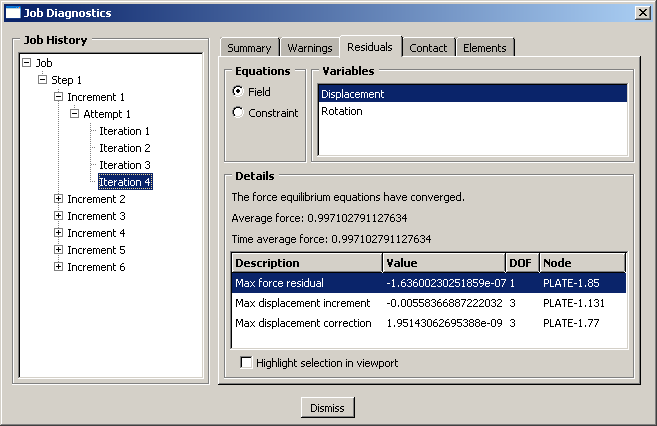Select the Constraint radio button
Screen dimensions: 657x426
click(238, 113)
